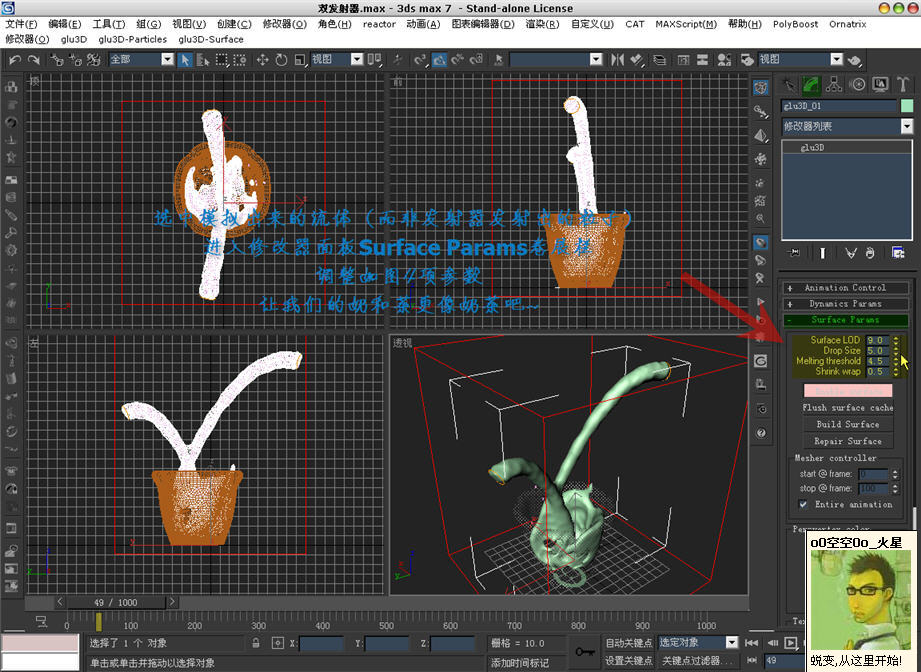The width and height of the screenshot is (921, 672).
Task: Click the glu3D_01 object name field
Action: [839, 106]
